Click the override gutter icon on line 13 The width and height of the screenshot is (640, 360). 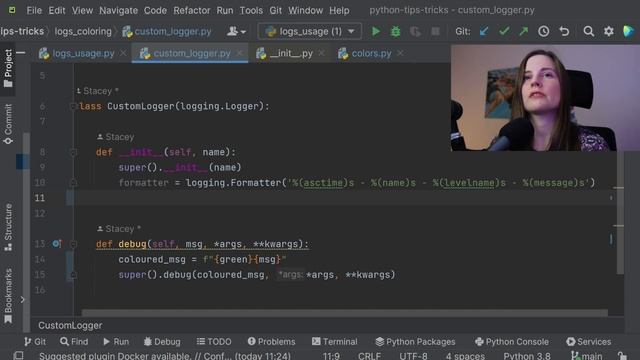(57, 244)
